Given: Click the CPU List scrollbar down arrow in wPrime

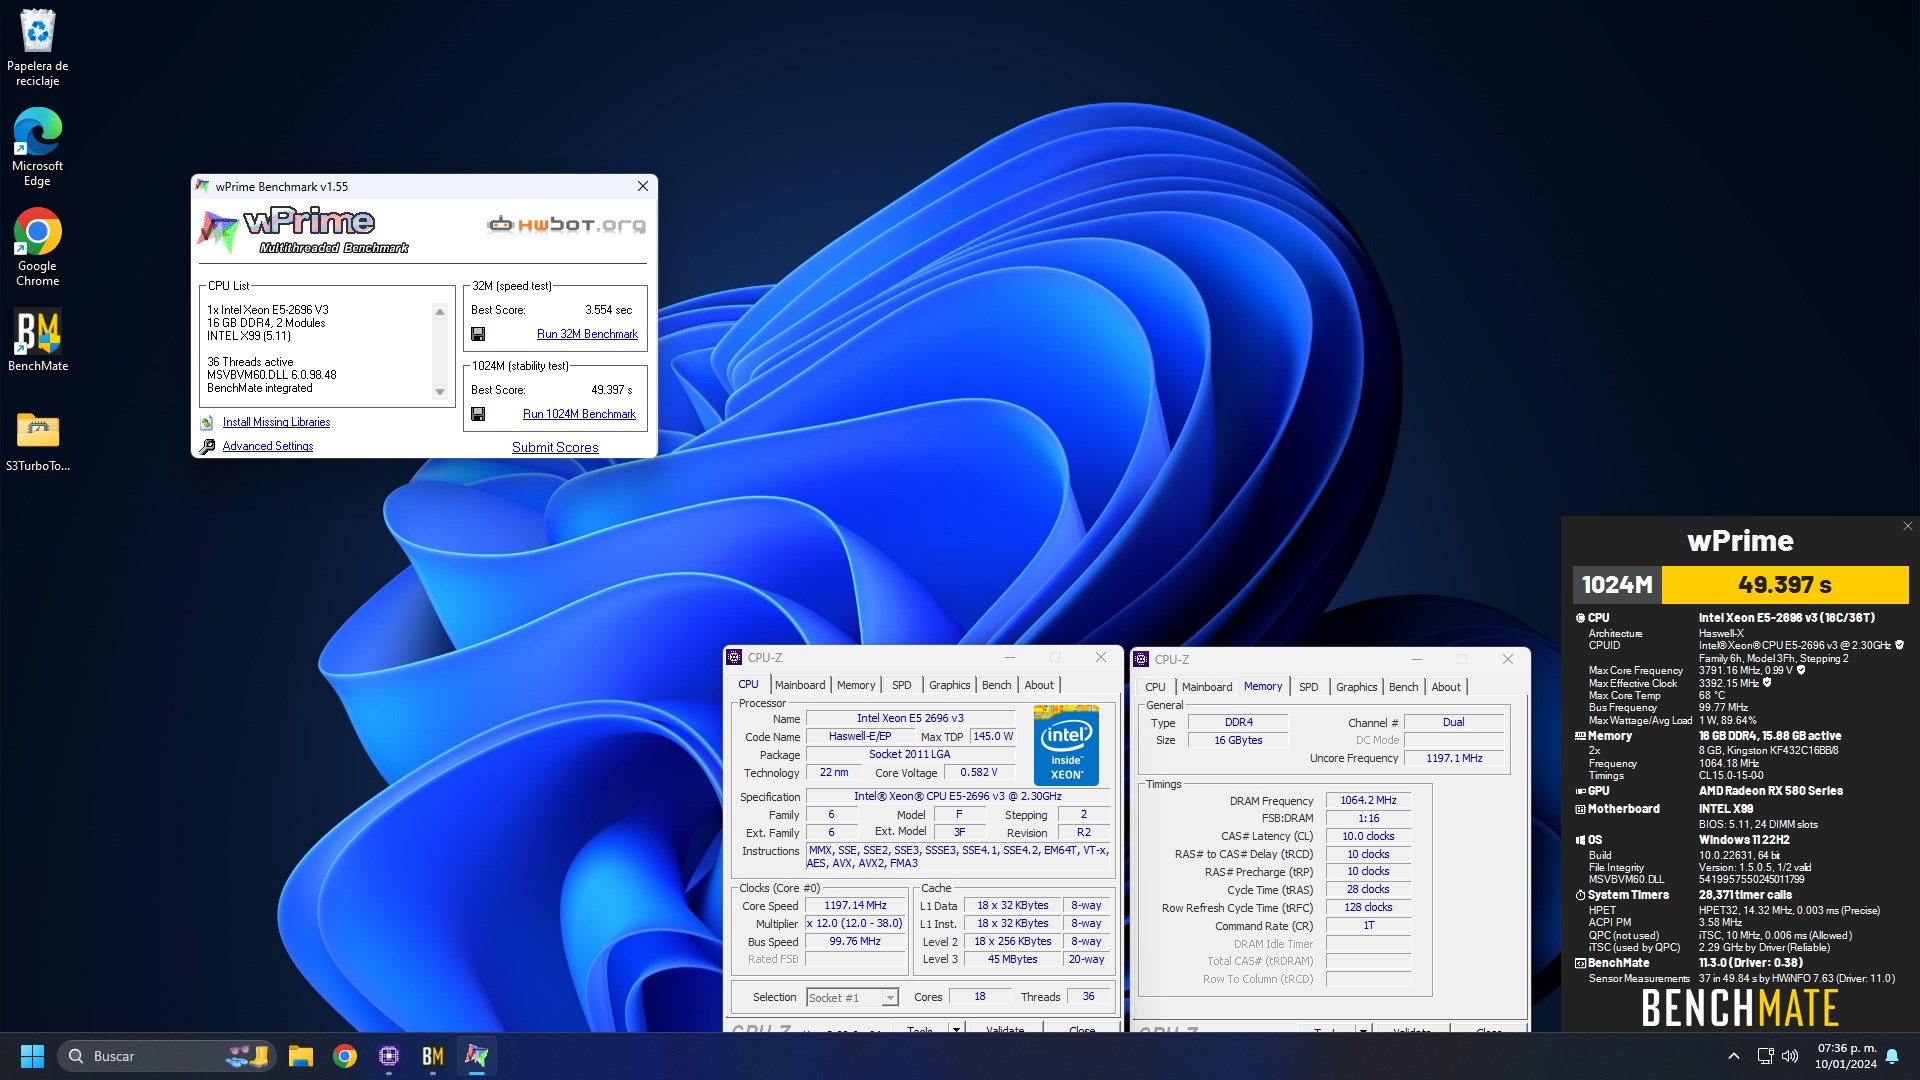Looking at the screenshot, I should point(440,393).
